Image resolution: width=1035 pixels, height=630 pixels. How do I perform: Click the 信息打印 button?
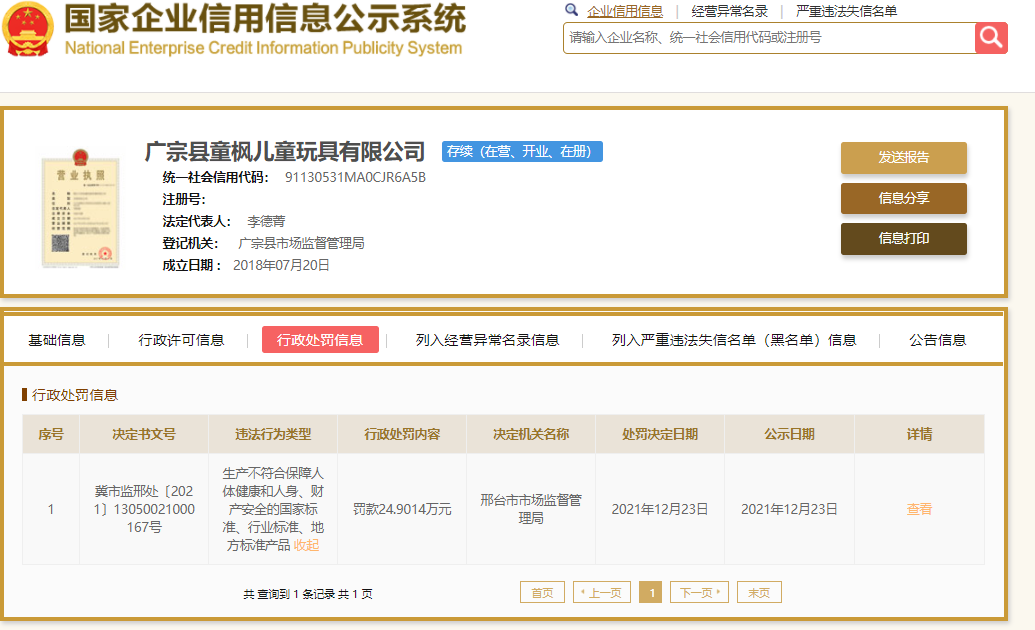pyautogui.click(x=904, y=238)
